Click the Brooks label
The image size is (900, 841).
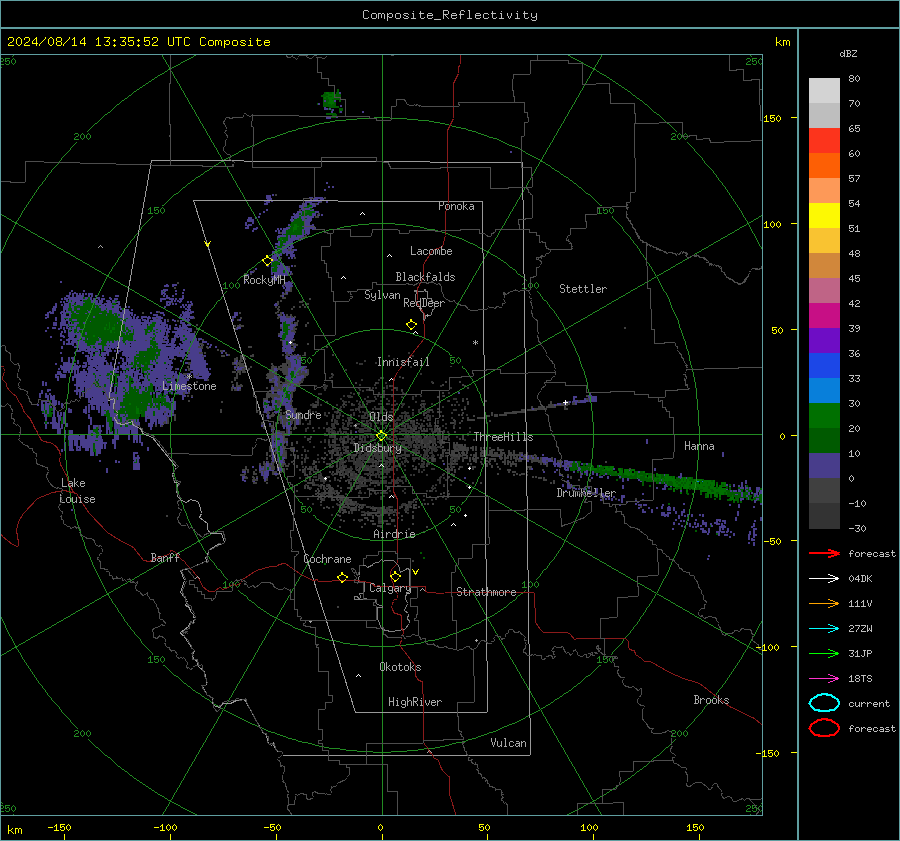[x=711, y=700]
